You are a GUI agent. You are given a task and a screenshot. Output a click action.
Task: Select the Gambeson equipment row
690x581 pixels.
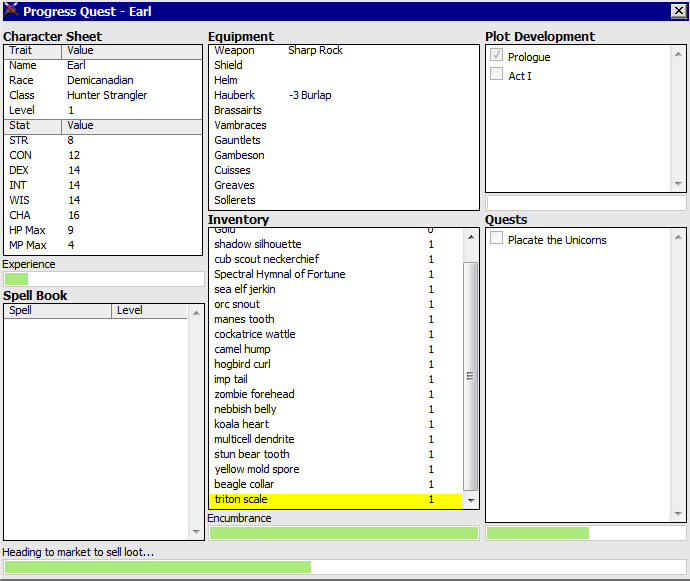(344, 155)
